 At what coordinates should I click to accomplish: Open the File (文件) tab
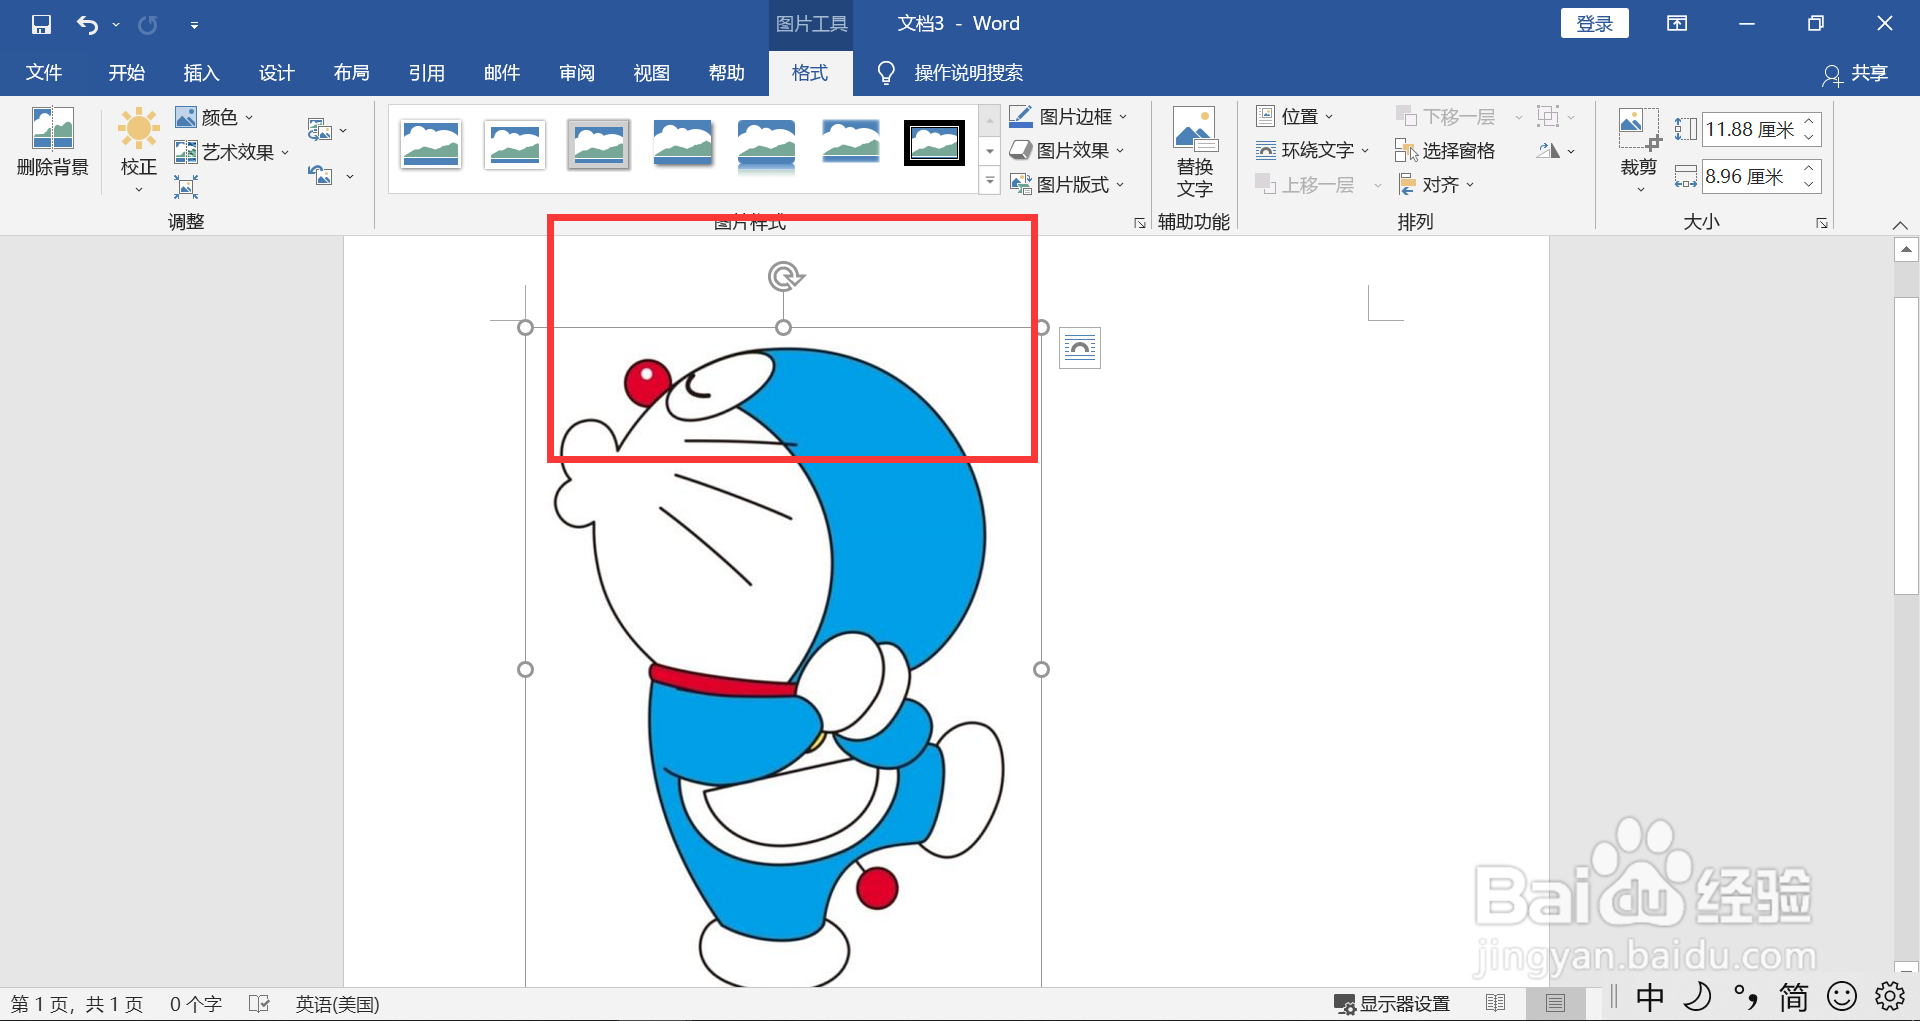pyautogui.click(x=44, y=73)
